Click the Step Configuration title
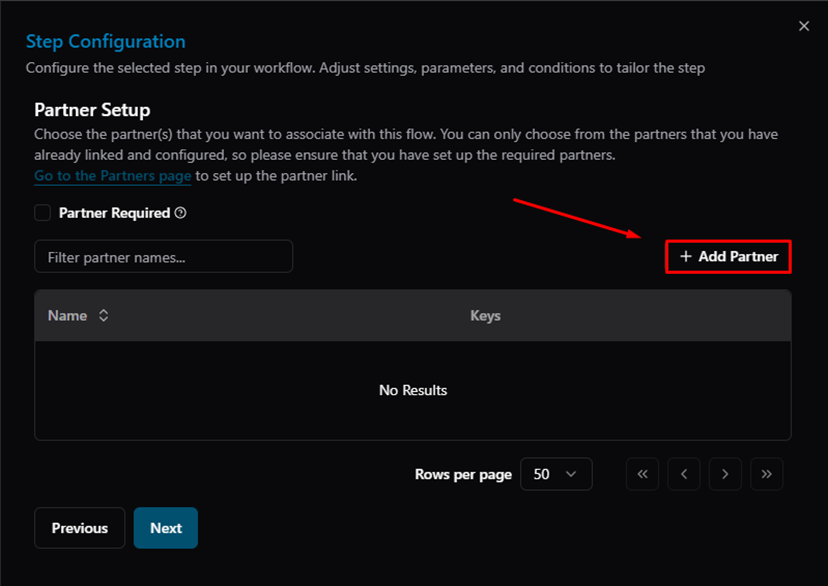The height and width of the screenshot is (586, 828). 106,42
